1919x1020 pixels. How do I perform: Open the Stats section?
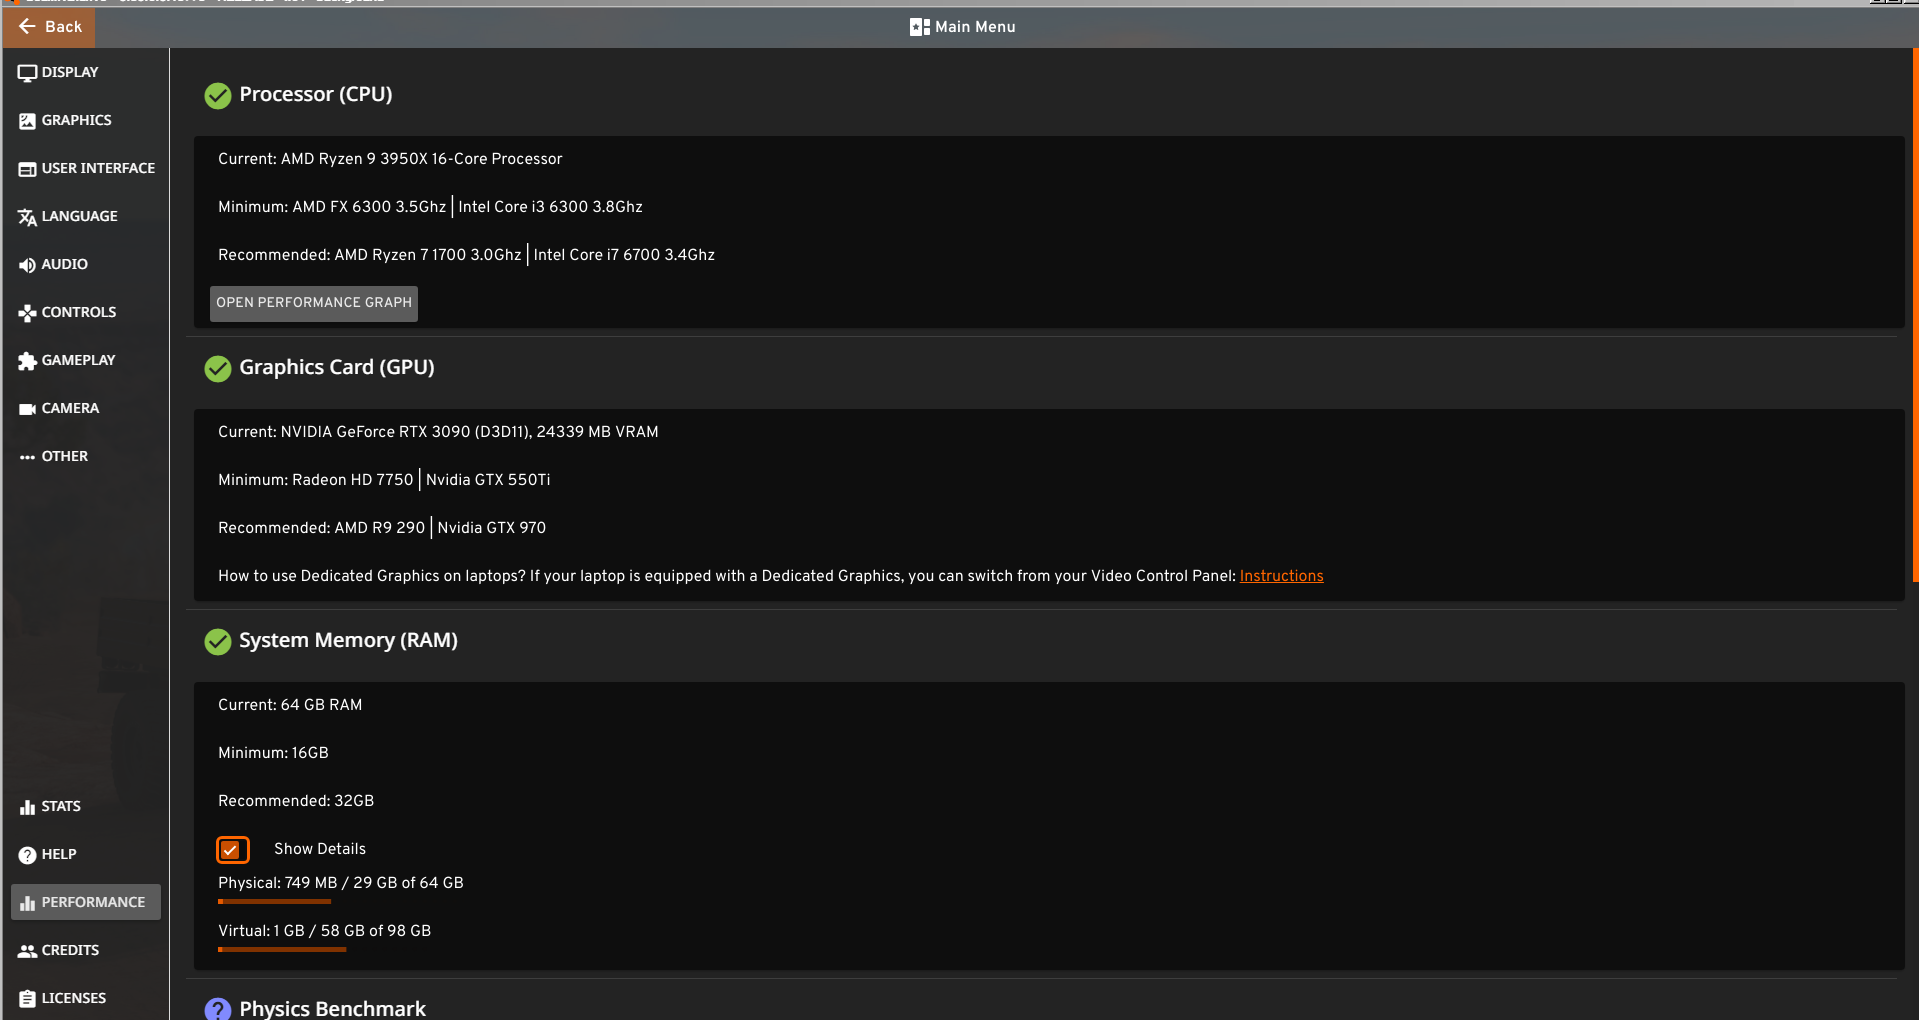86,806
